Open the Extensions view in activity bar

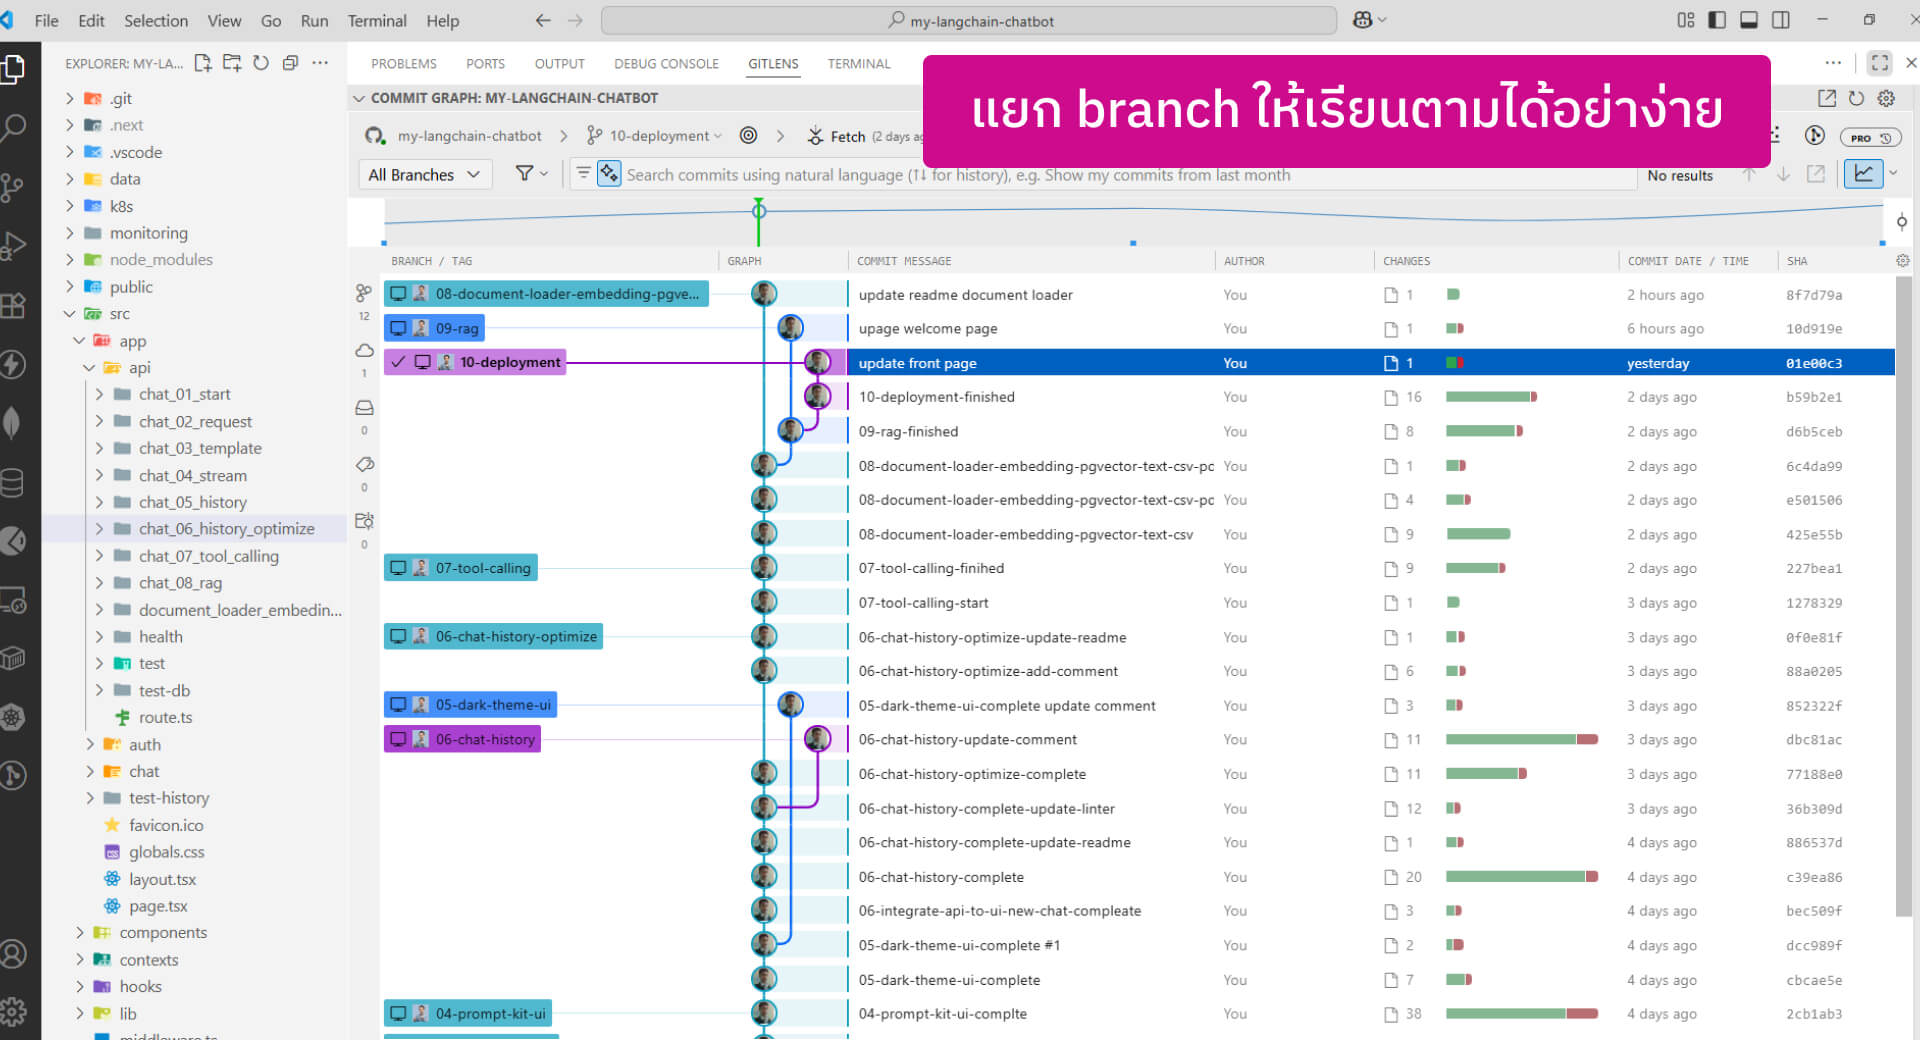[13, 305]
